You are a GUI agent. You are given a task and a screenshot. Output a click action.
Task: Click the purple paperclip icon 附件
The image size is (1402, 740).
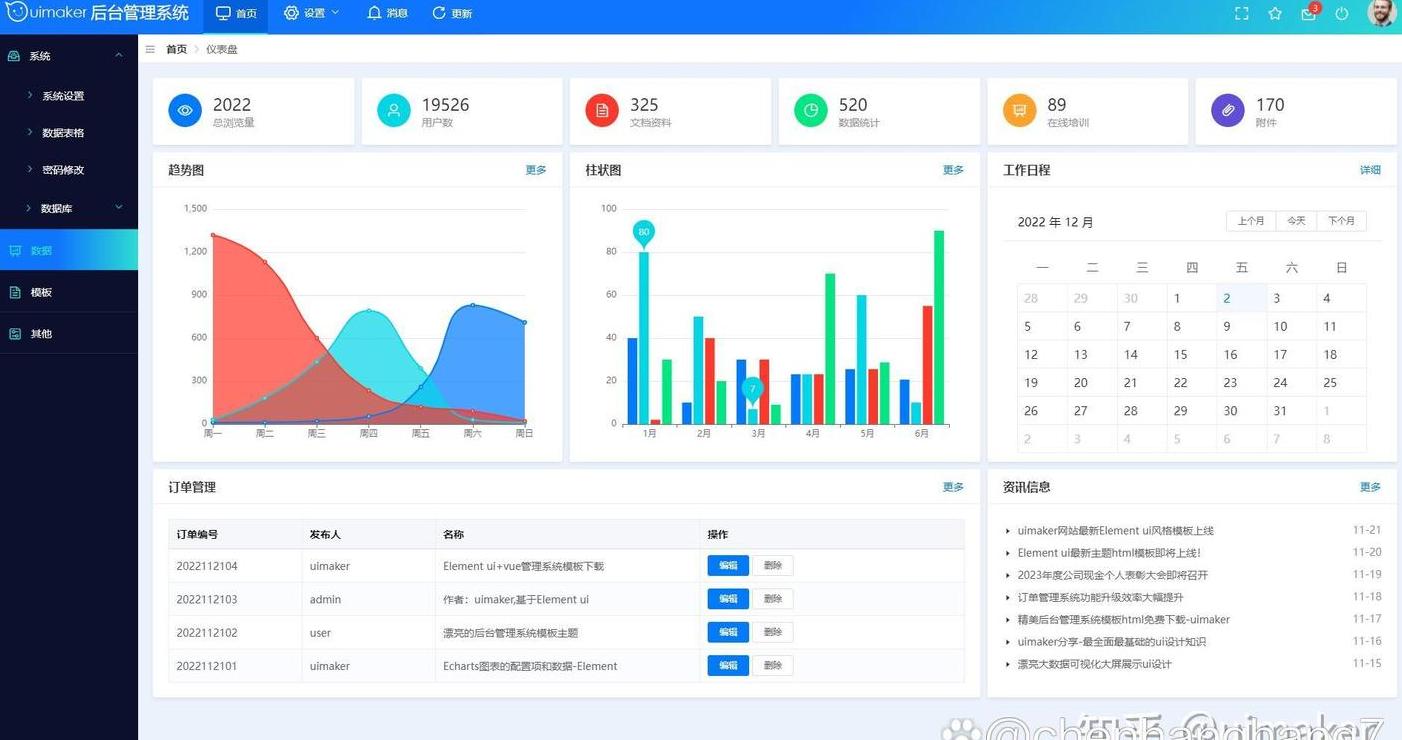coord(1228,110)
